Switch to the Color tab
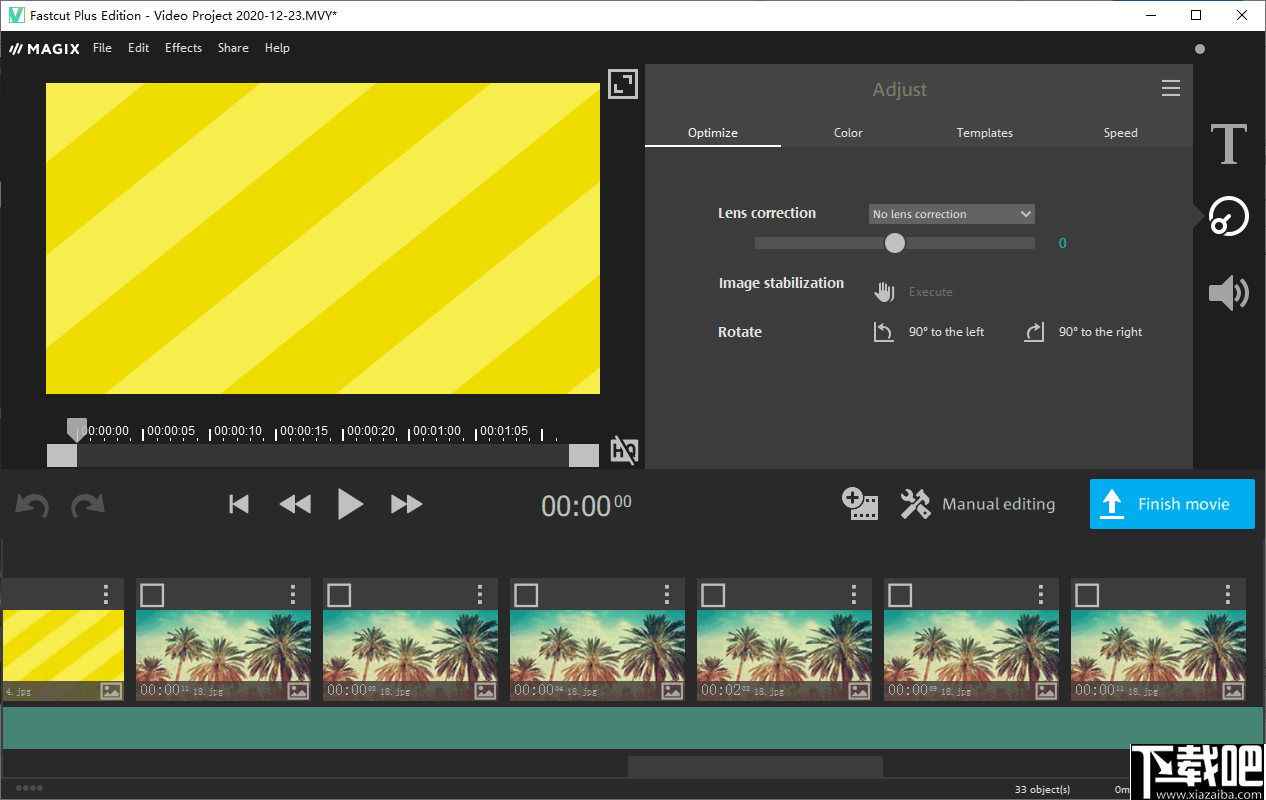This screenshot has width=1266, height=800. [848, 132]
